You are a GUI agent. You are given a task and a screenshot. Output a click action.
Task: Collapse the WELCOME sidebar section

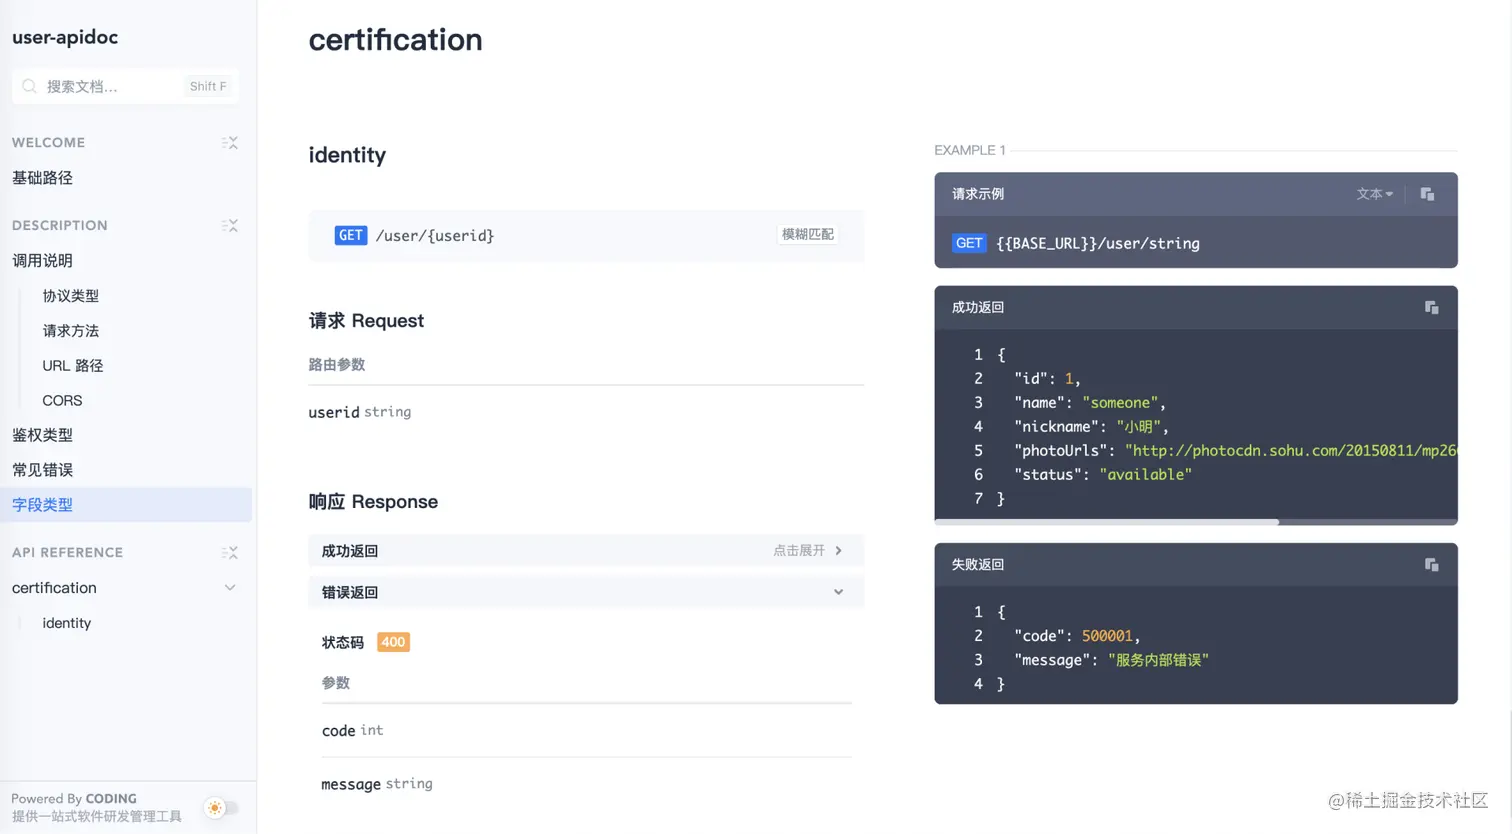[x=230, y=143]
